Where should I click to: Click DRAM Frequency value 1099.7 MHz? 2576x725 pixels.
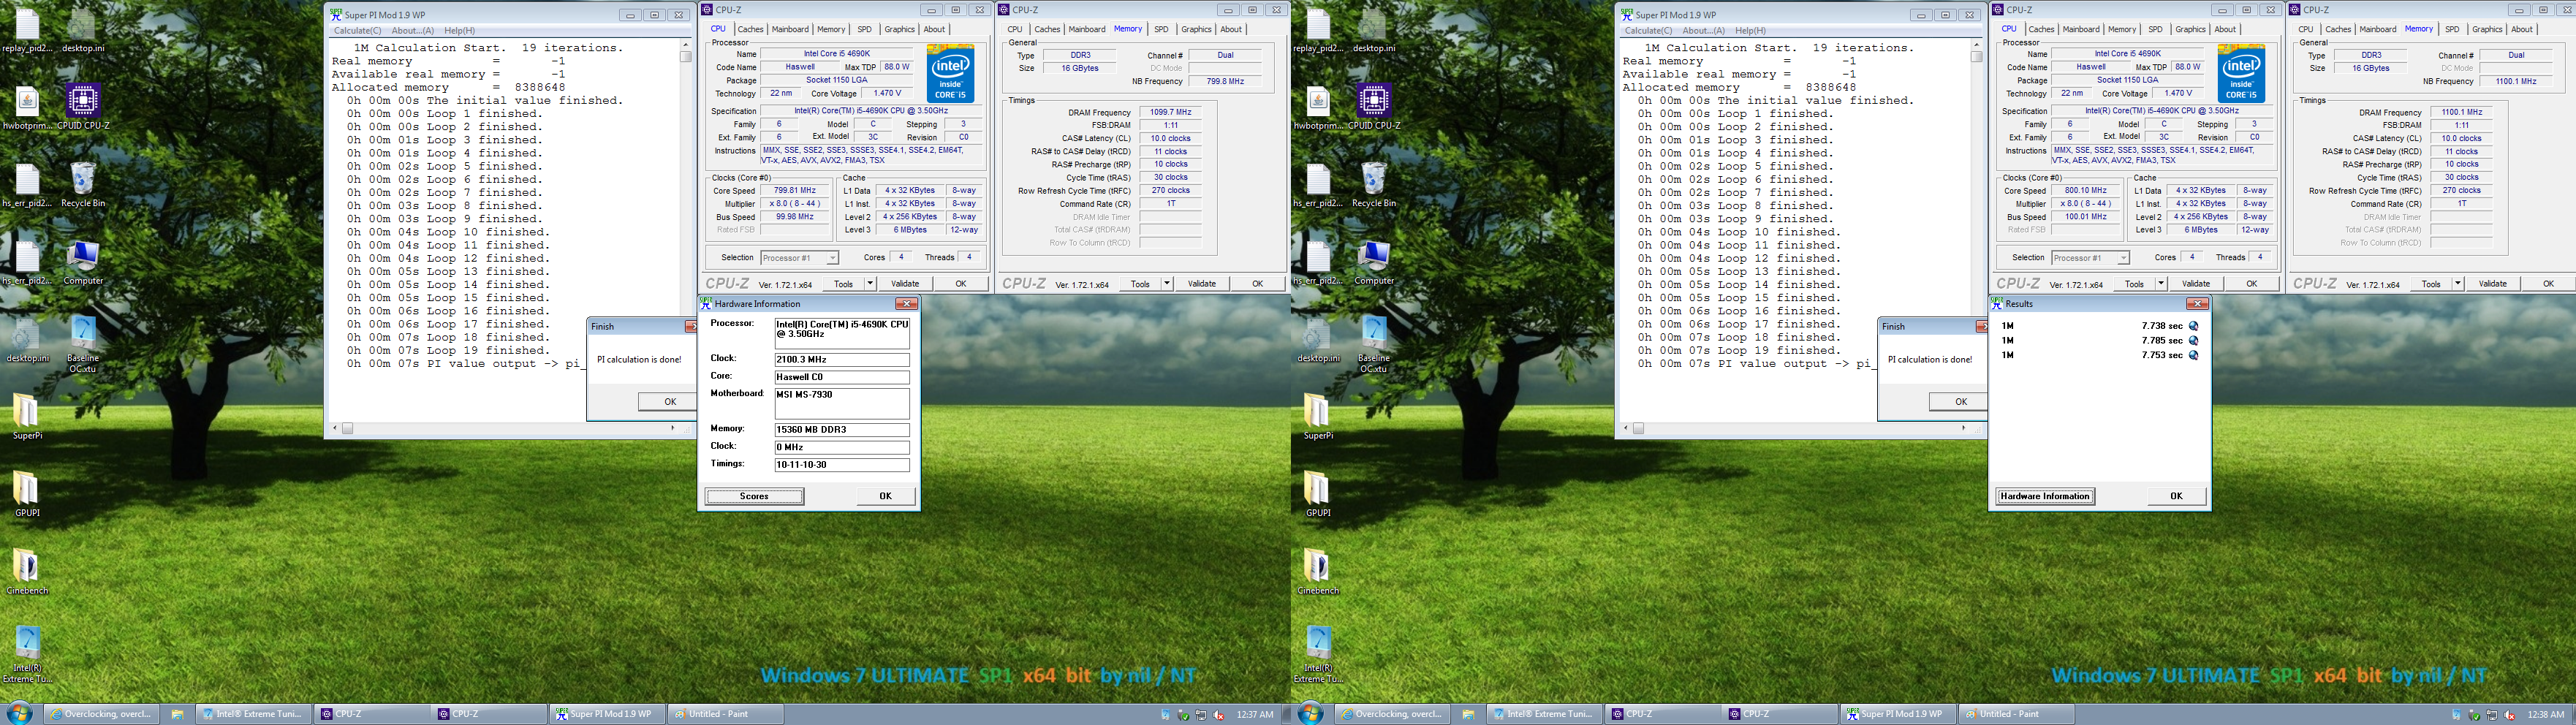[1170, 113]
